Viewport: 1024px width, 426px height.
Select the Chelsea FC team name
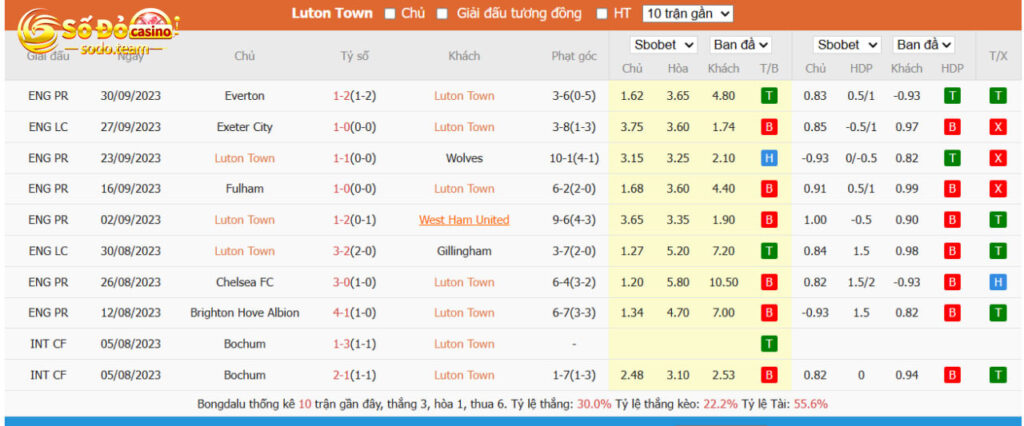click(244, 282)
